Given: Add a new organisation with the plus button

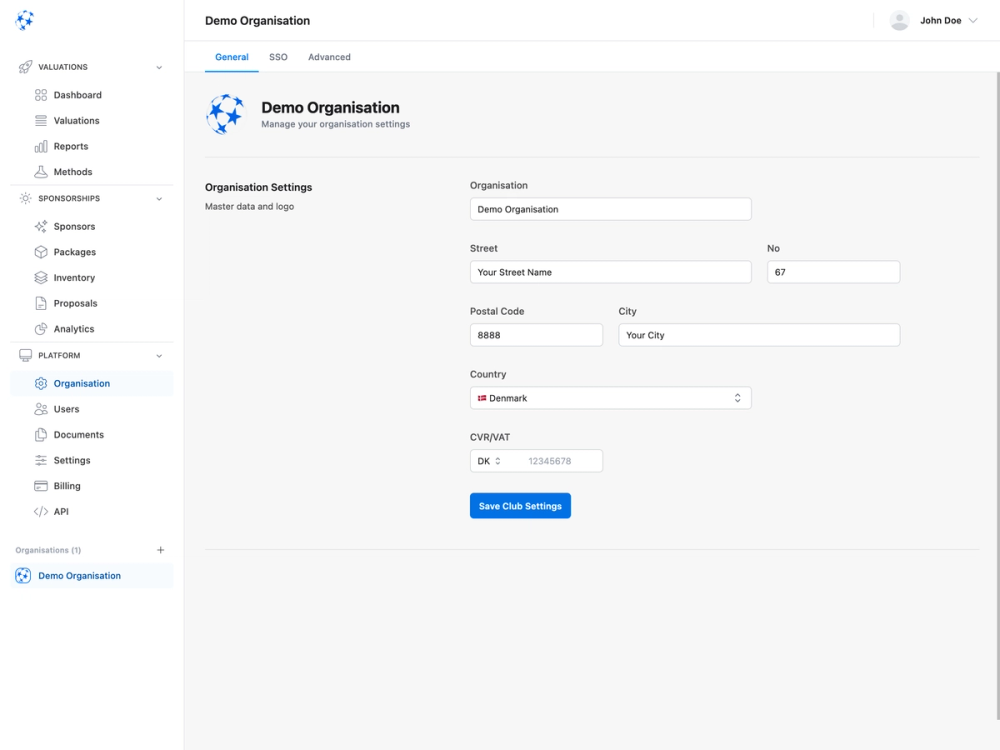Looking at the screenshot, I should (x=160, y=549).
